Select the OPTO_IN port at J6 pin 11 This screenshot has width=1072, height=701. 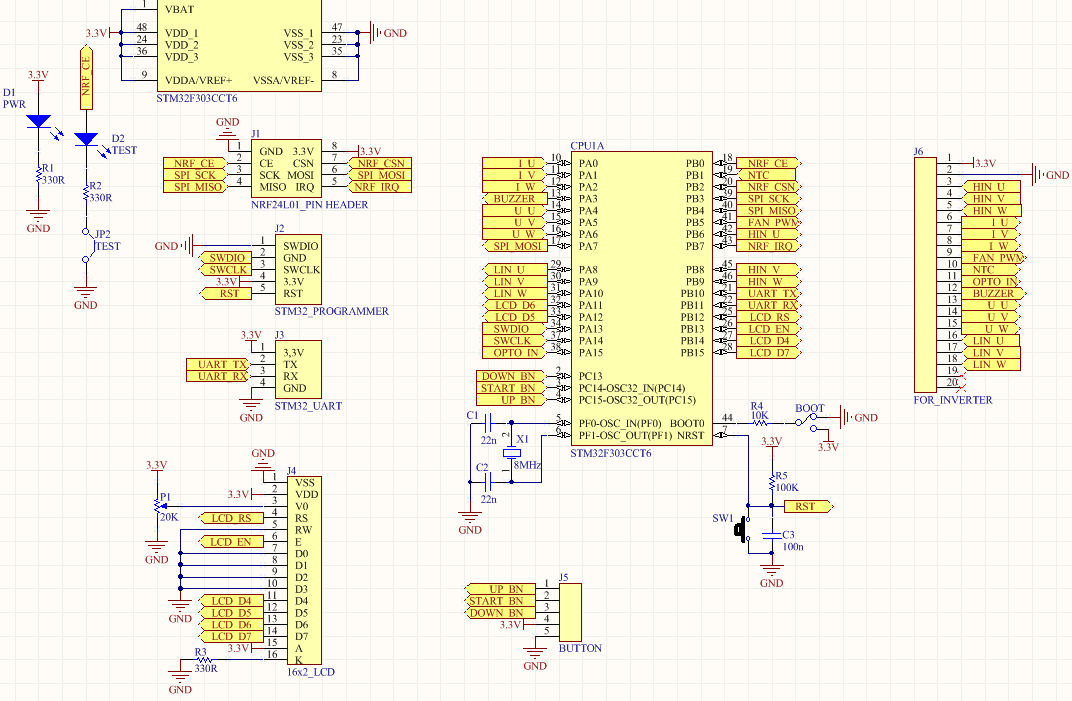pyautogui.click(x=993, y=281)
